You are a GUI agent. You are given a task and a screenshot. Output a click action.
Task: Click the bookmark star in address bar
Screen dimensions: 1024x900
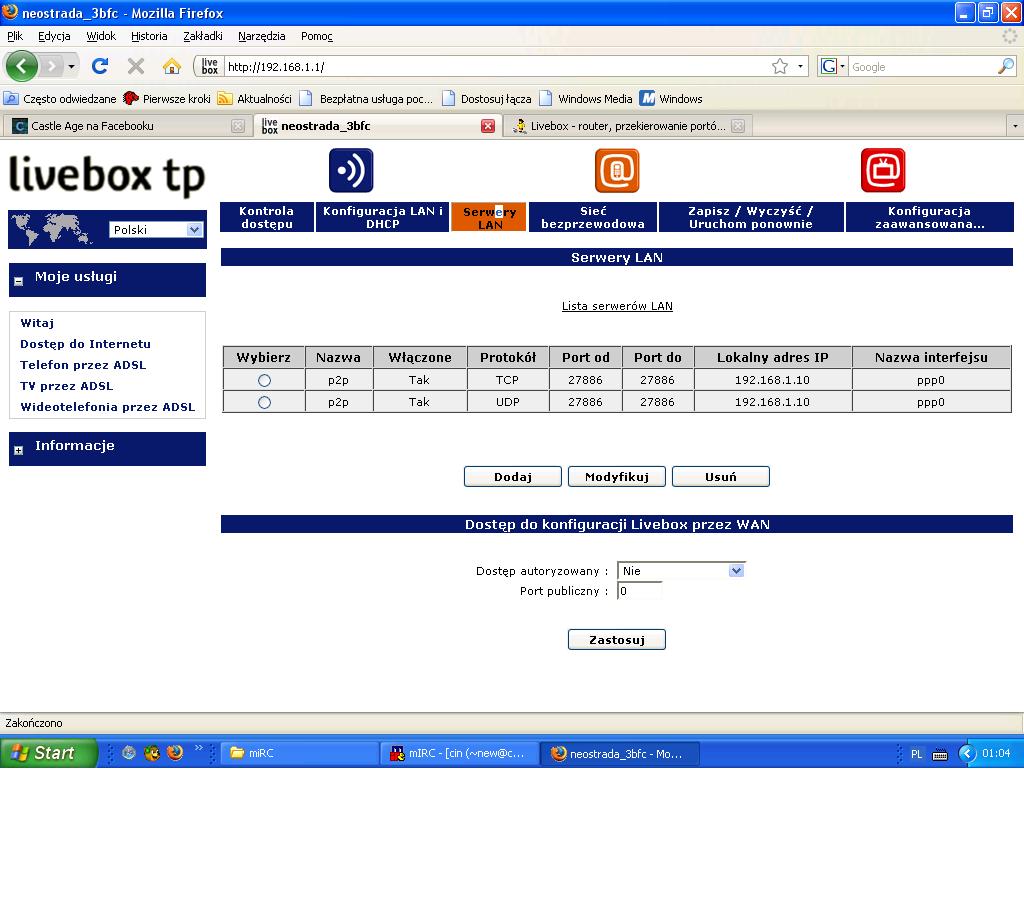[x=780, y=67]
